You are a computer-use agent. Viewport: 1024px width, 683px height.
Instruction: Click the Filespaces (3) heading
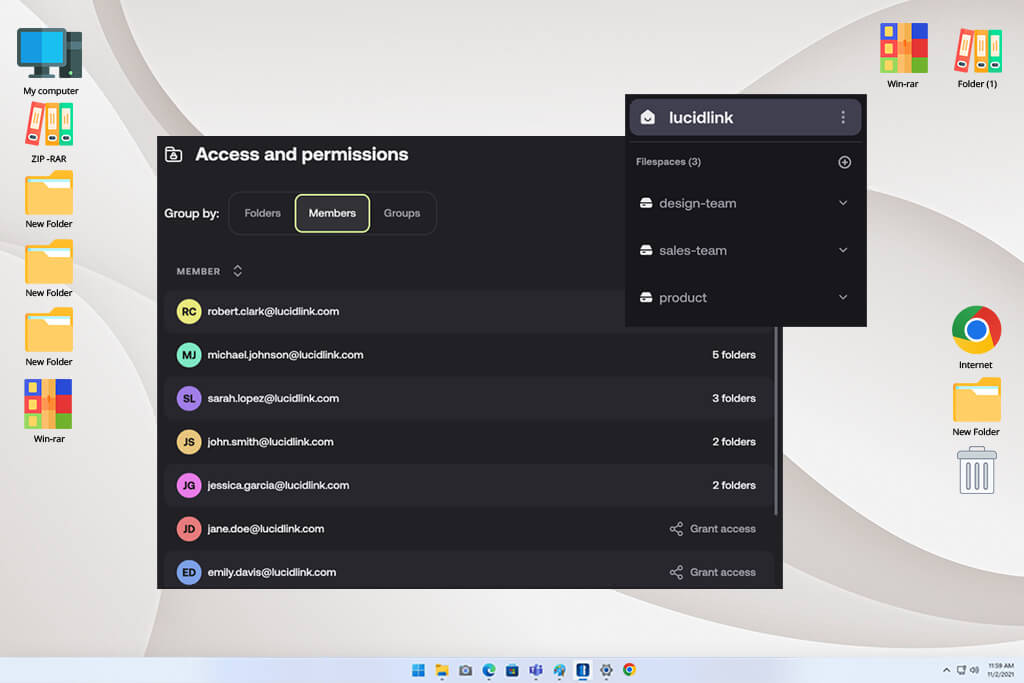(668, 162)
